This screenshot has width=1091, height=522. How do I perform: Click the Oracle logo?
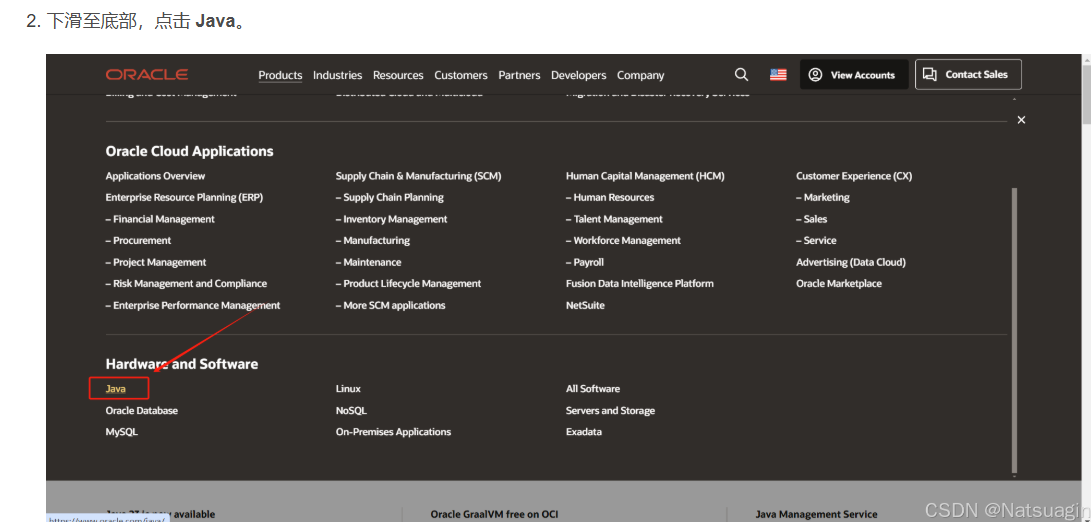coord(147,74)
